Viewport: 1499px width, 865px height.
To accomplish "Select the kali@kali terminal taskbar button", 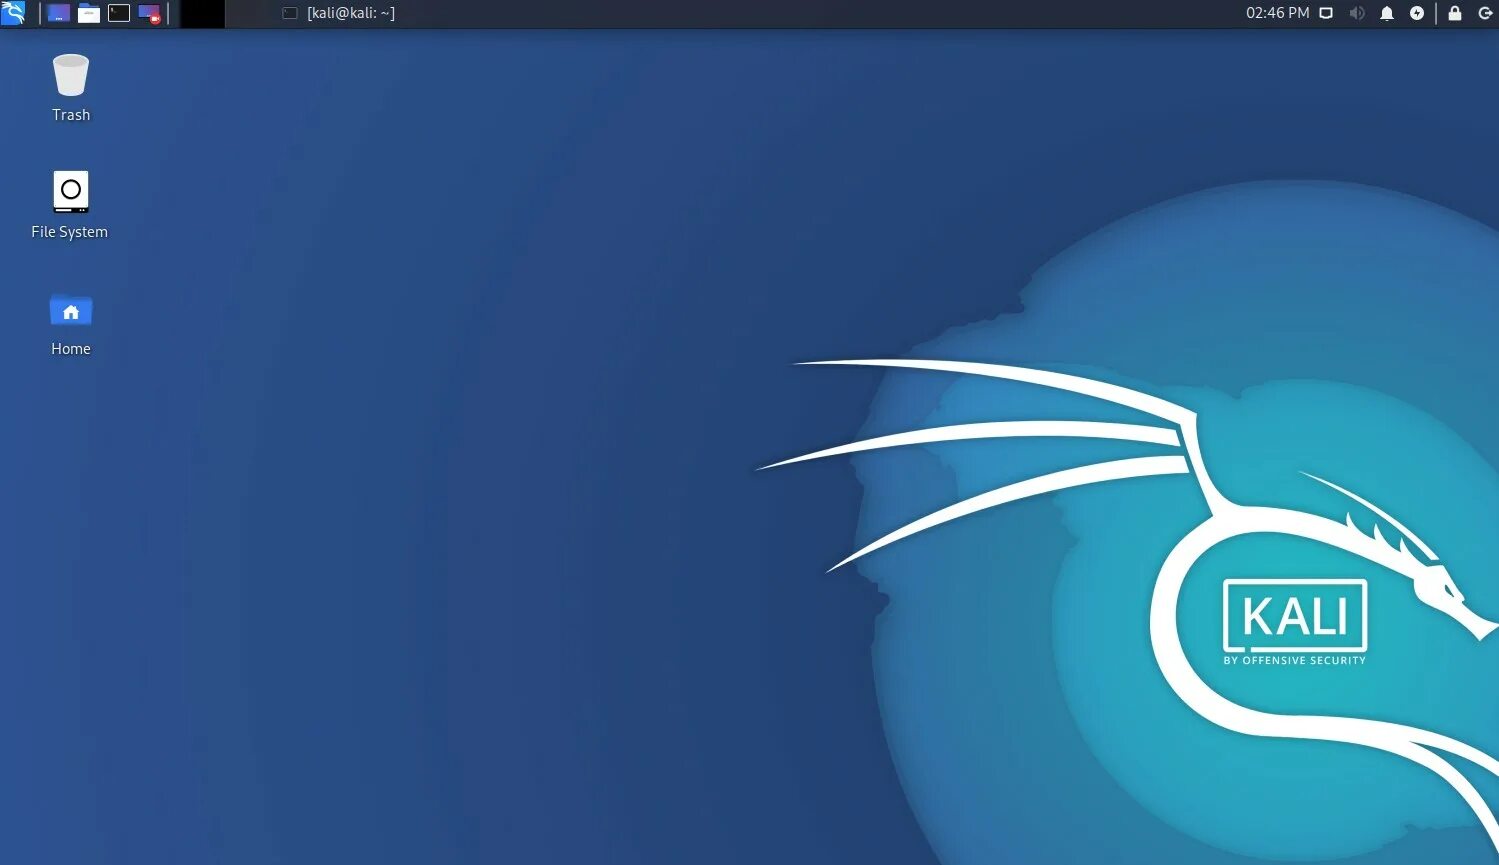I will (339, 13).
